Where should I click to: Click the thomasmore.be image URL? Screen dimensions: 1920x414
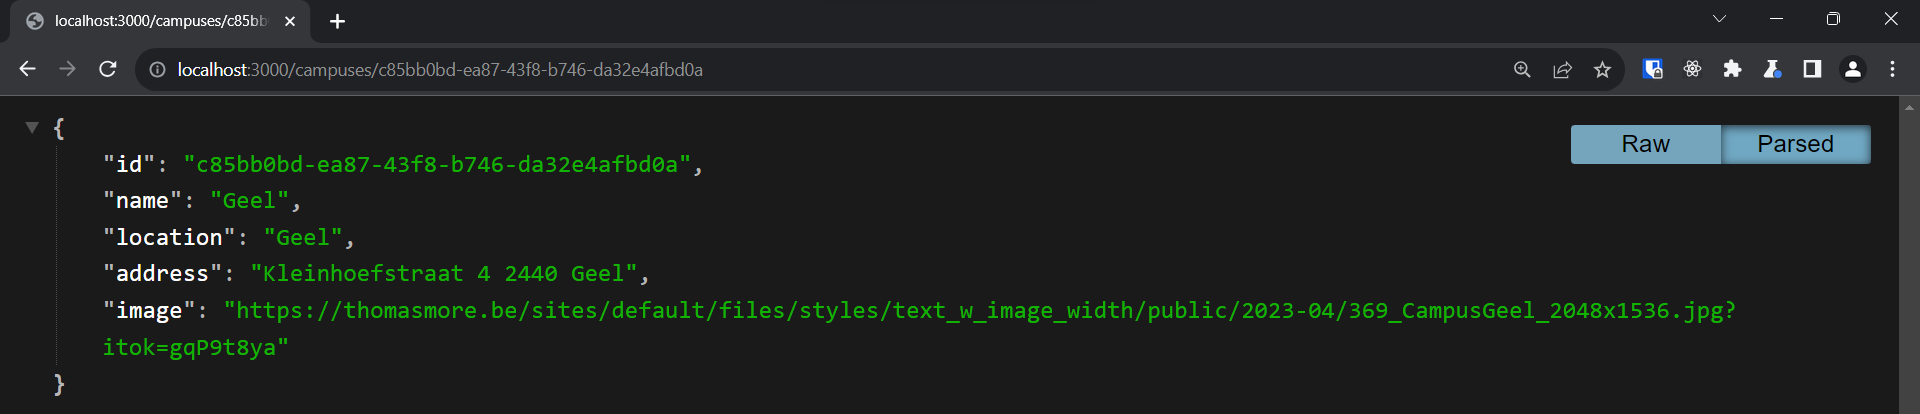pos(980,311)
